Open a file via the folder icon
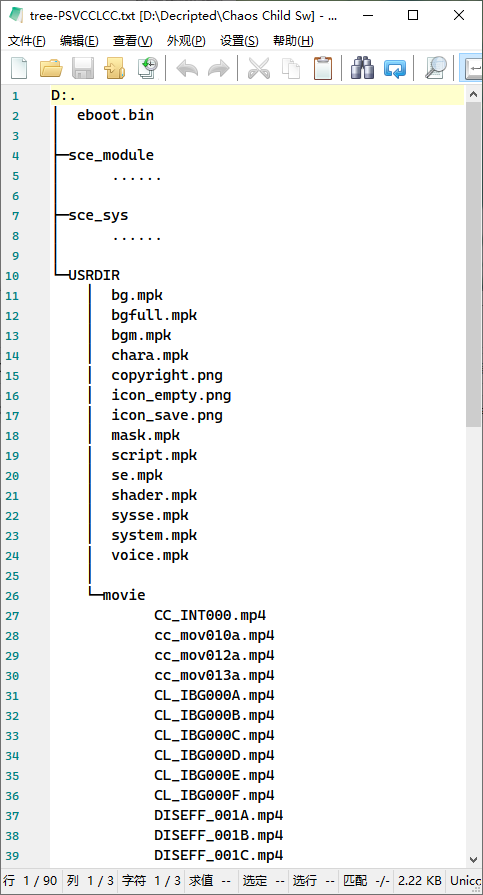The image size is (483, 895). tap(51, 68)
